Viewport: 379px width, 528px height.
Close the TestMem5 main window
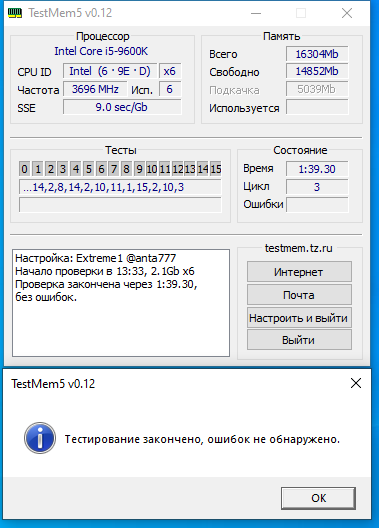coord(347,13)
